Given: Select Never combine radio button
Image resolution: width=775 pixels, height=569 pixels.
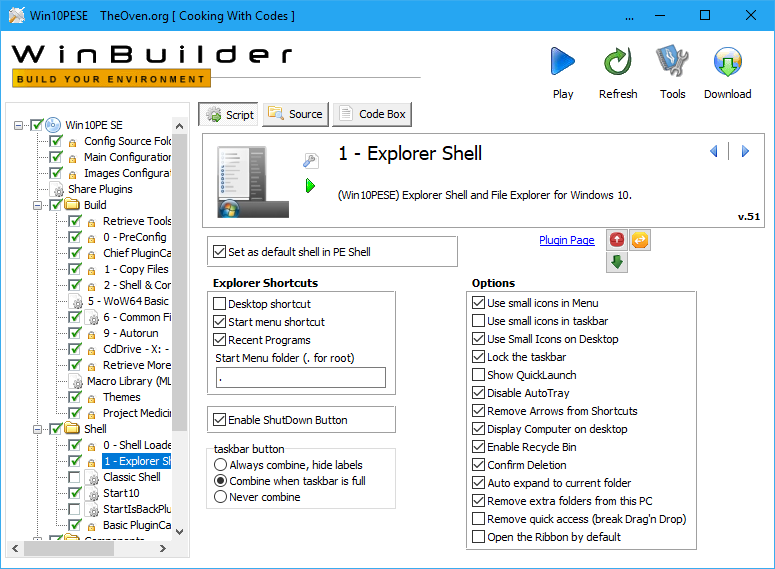Looking at the screenshot, I should [x=220, y=497].
